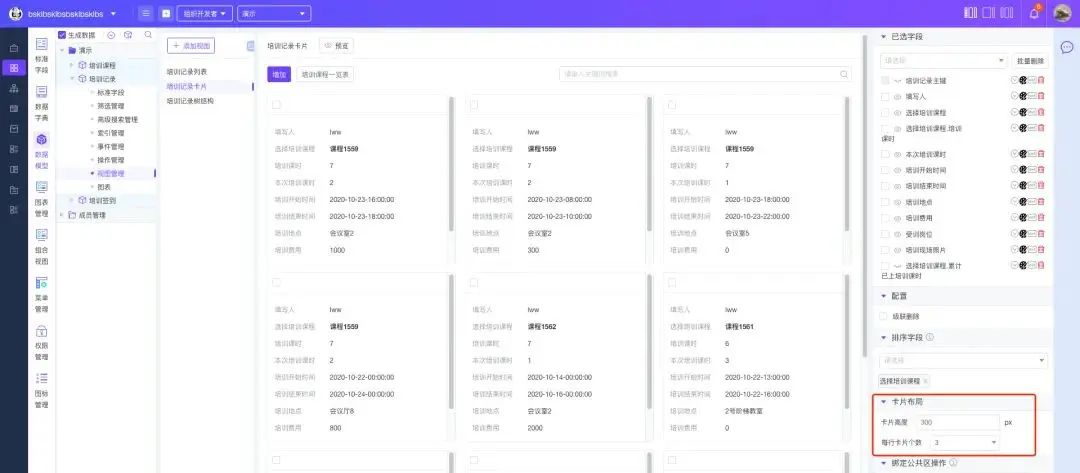The image size is (1080, 473).
Task: Open the chat bubble icon at far right
Action: pyautogui.click(x=1066, y=48)
